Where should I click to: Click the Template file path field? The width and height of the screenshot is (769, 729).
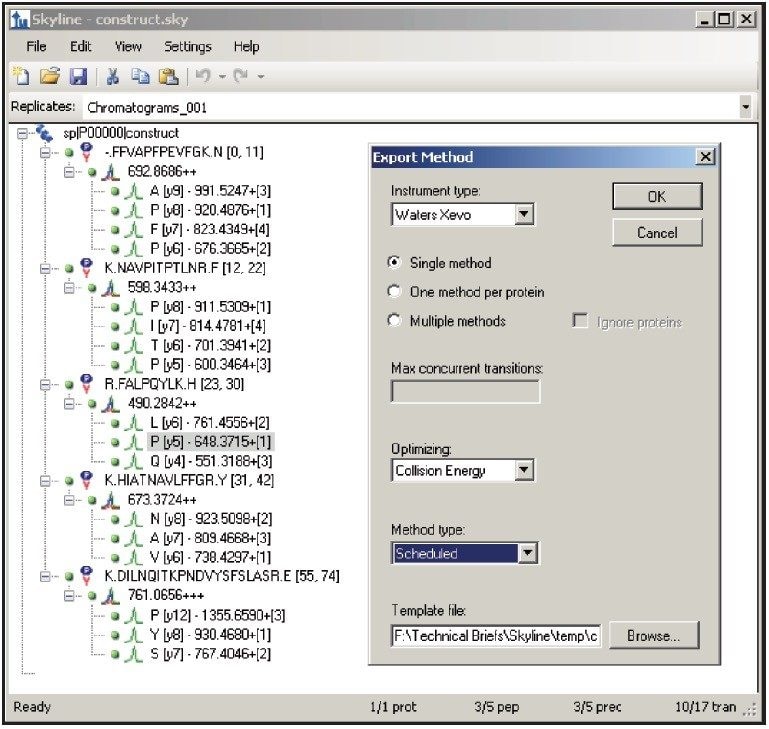coord(496,636)
